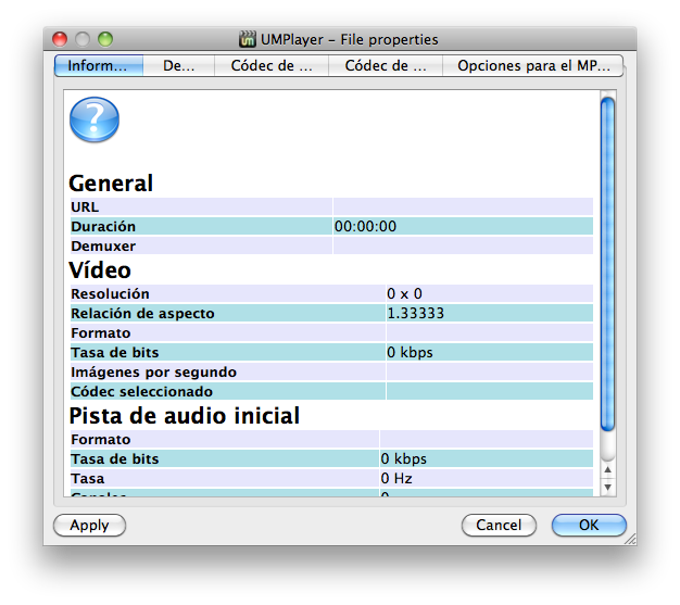
Task: Open the De... tab
Action: point(179,66)
